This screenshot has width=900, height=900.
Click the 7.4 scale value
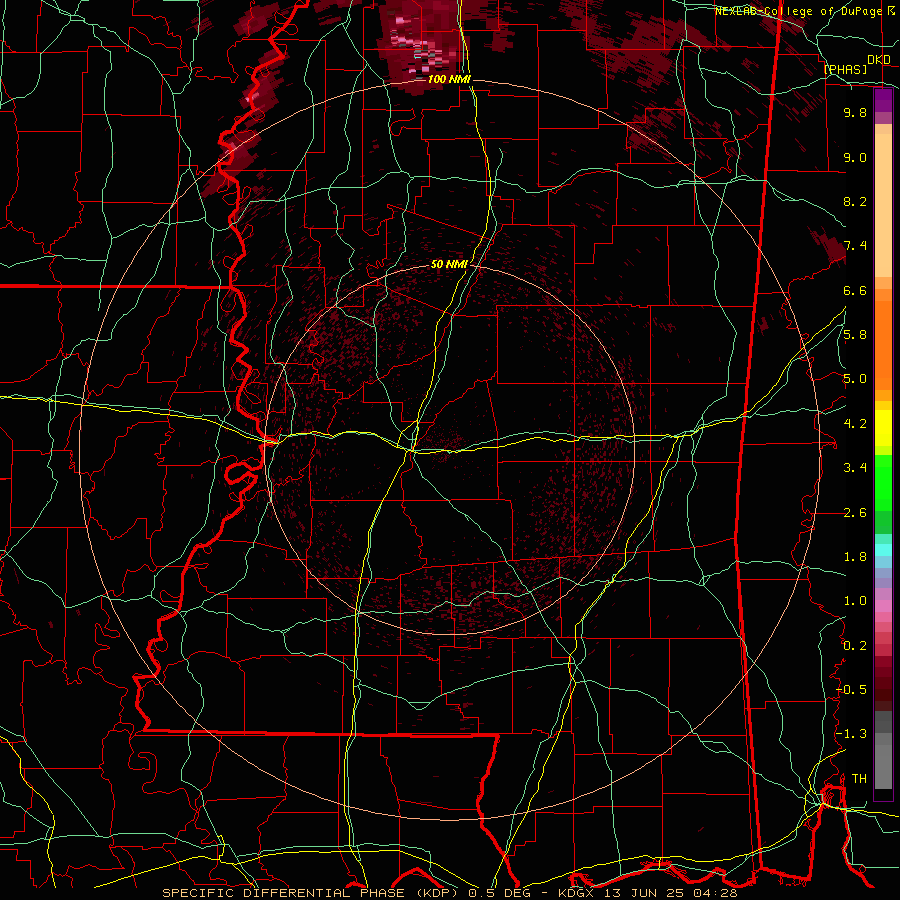click(855, 246)
